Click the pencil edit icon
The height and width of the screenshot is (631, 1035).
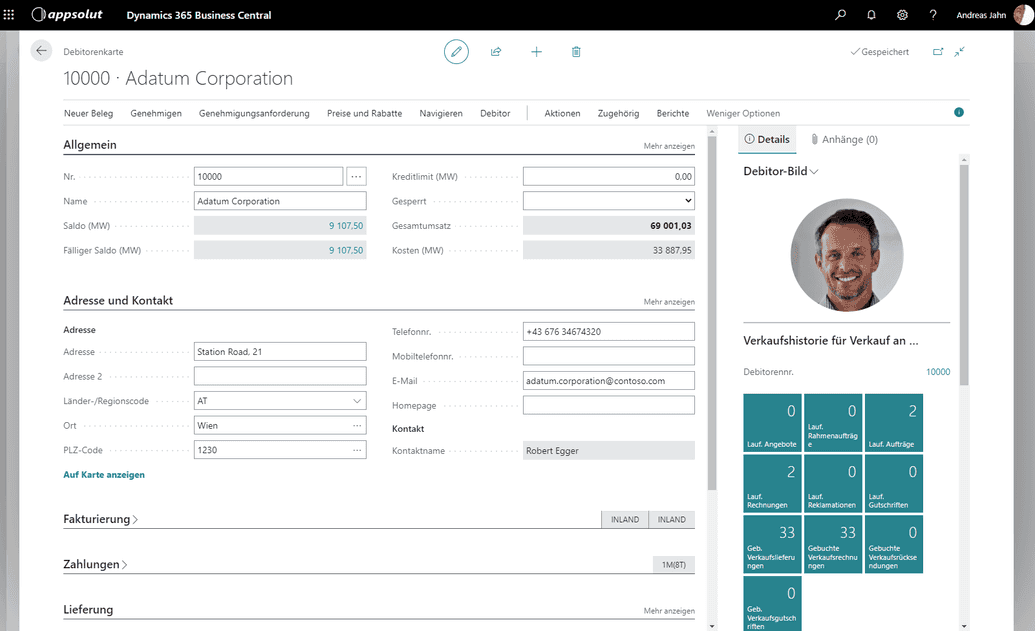pyautogui.click(x=456, y=51)
